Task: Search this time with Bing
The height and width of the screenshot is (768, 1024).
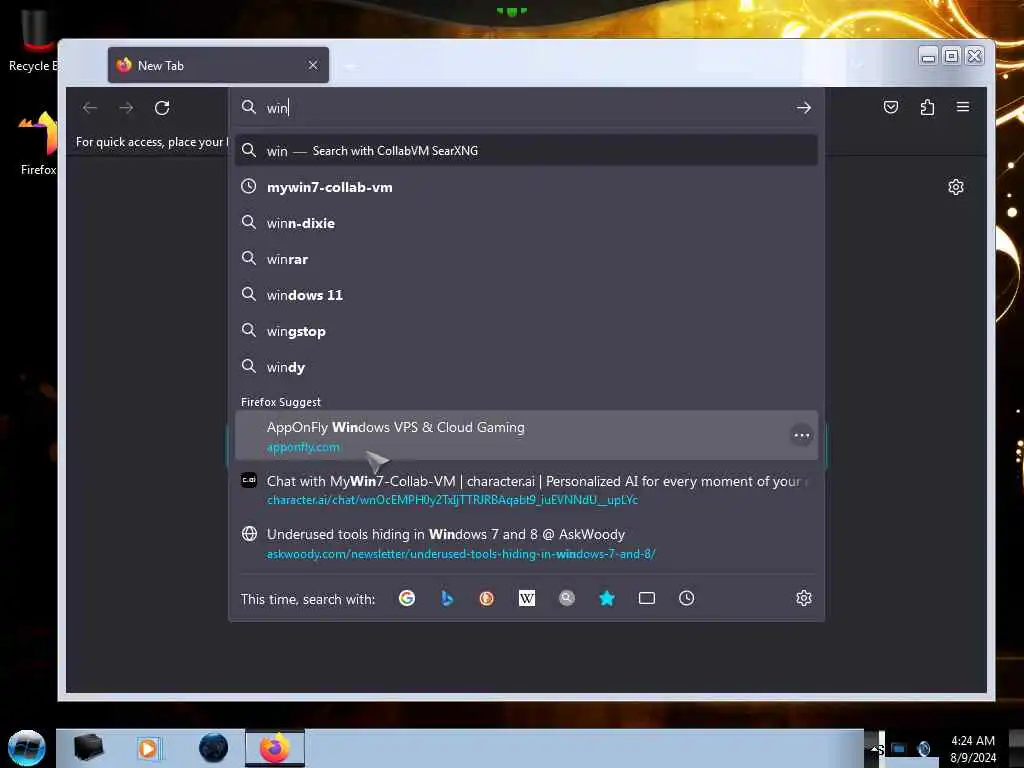Action: tap(447, 598)
